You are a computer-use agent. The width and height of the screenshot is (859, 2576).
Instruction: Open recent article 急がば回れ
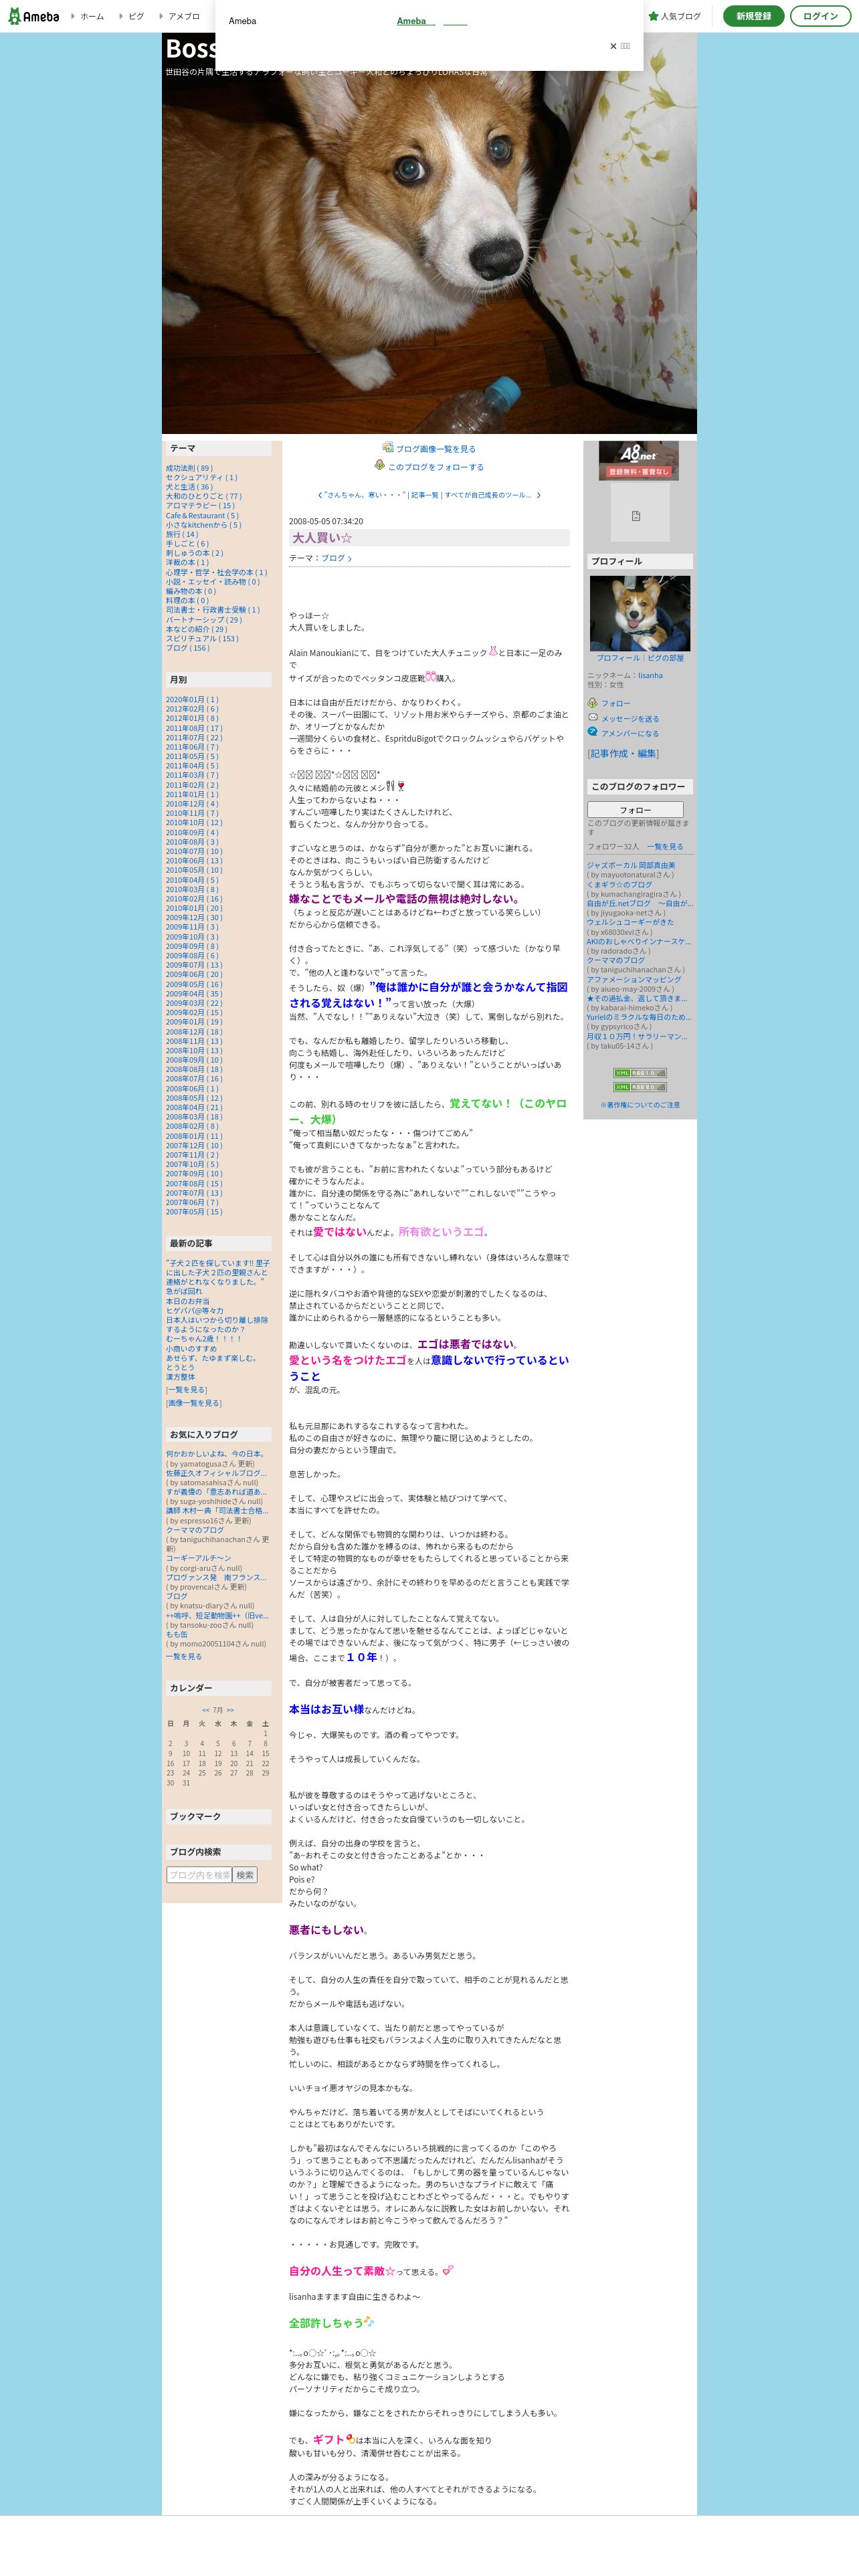[x=184, y=1291]
